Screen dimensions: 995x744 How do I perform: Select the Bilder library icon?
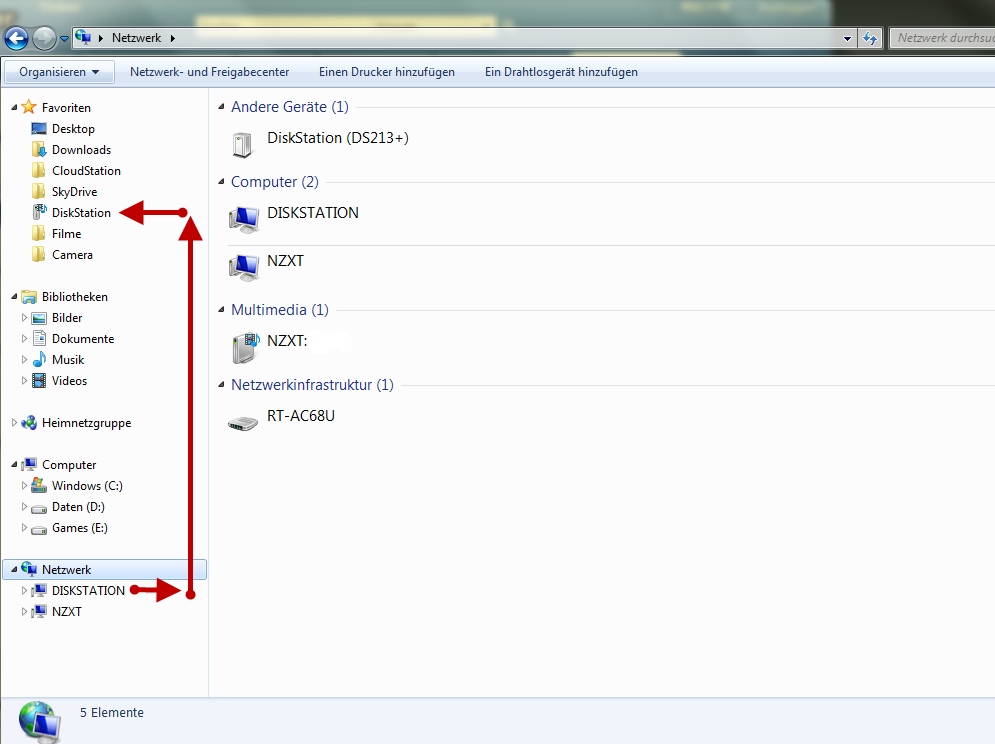[39, 318]
